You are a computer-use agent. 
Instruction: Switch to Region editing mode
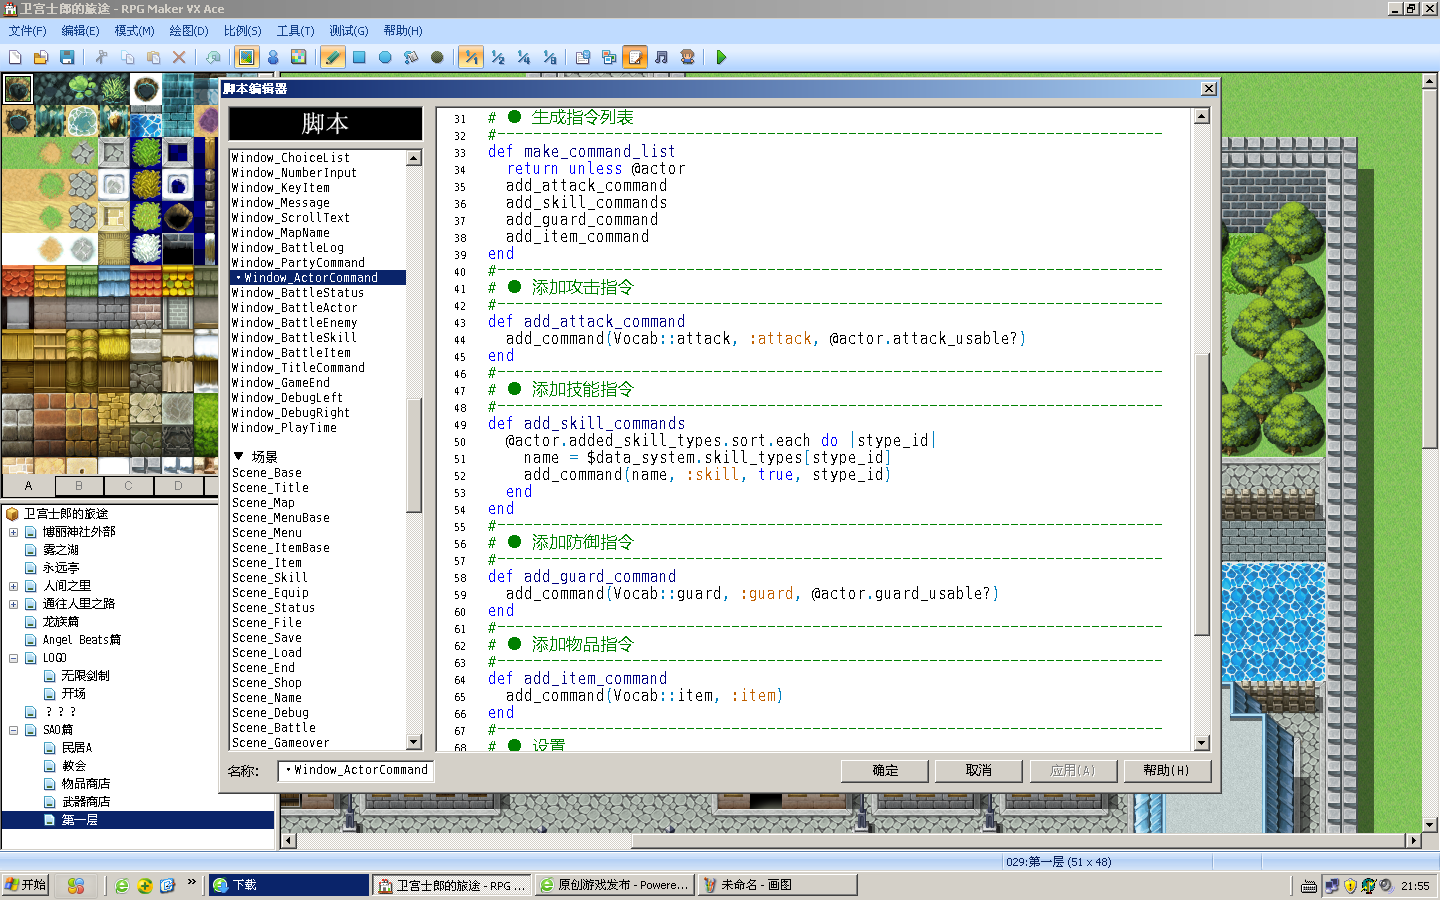point(298,58)
